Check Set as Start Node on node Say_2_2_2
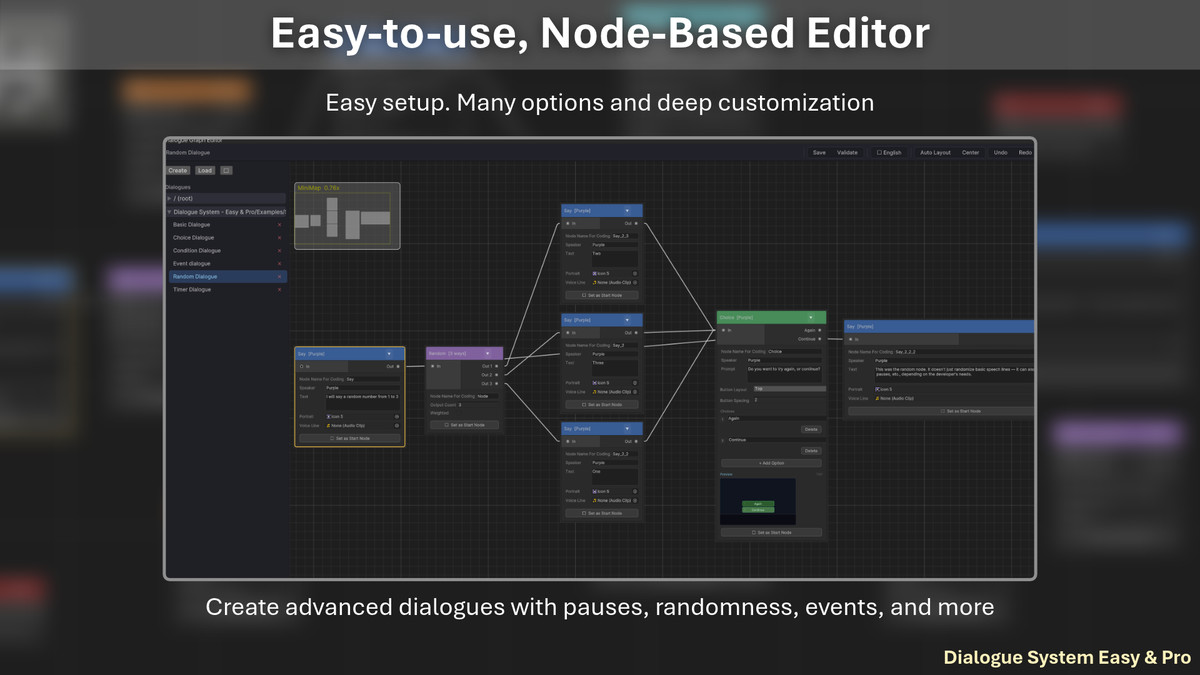The height and width of the screenshot is (675, 1200). coord(941,411)
